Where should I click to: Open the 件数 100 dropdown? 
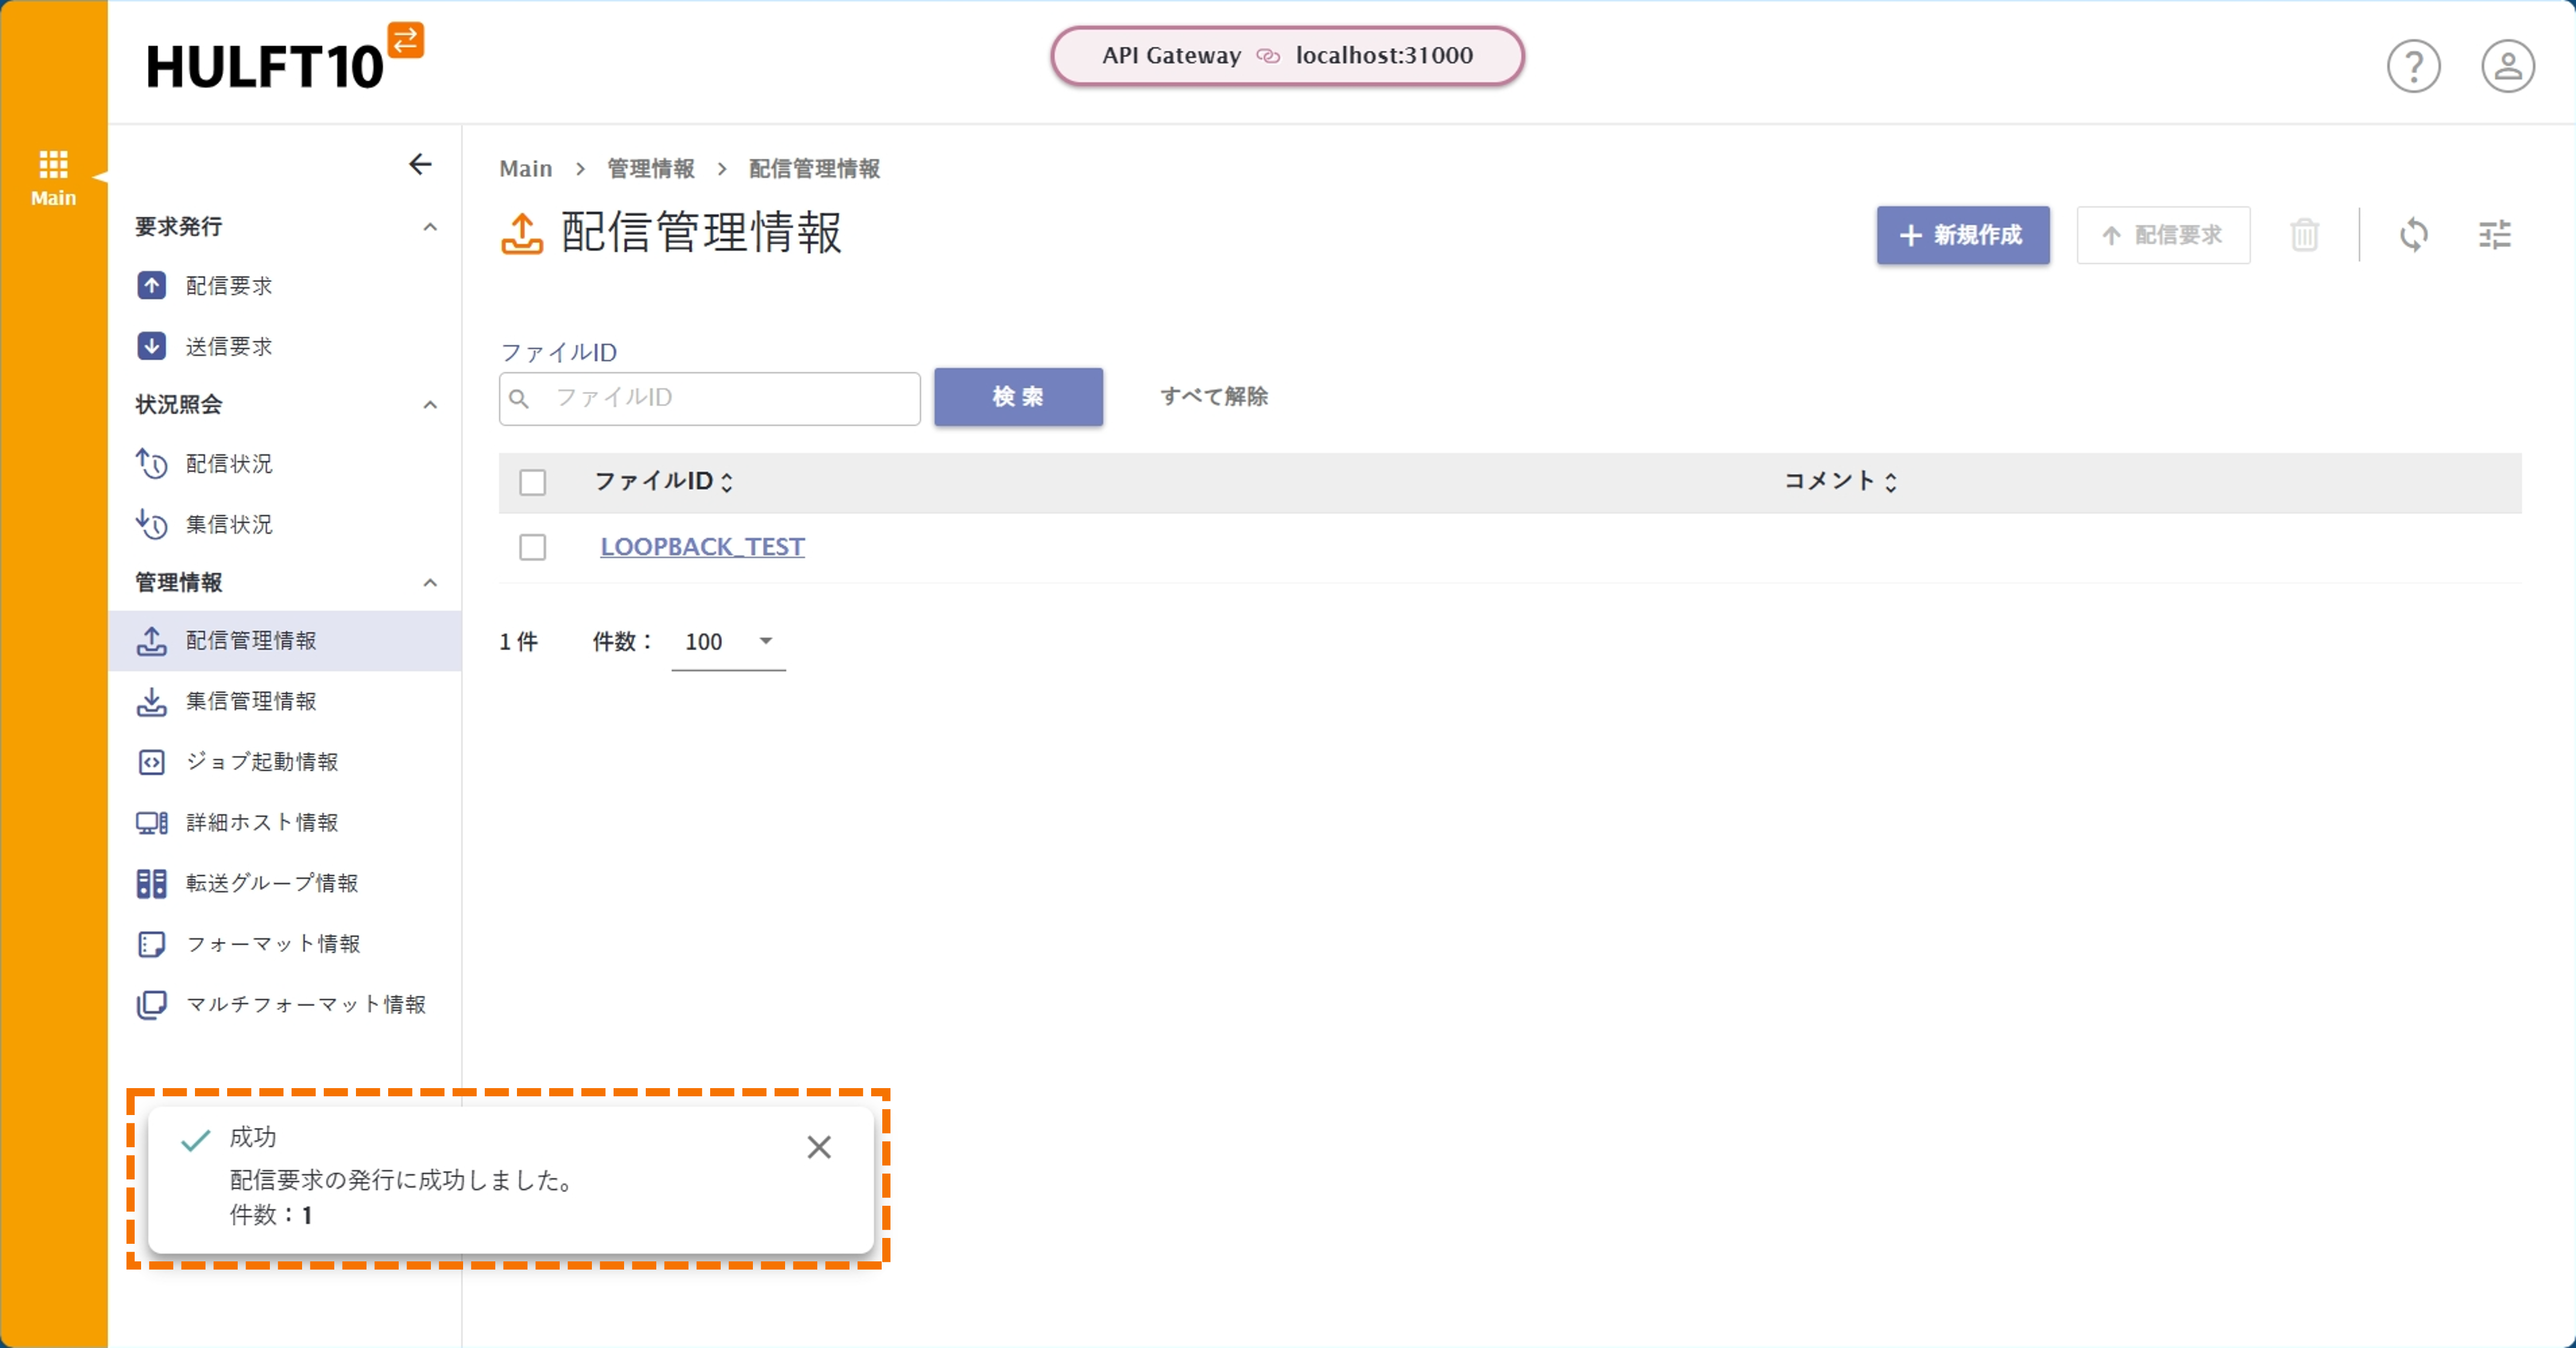729,642
